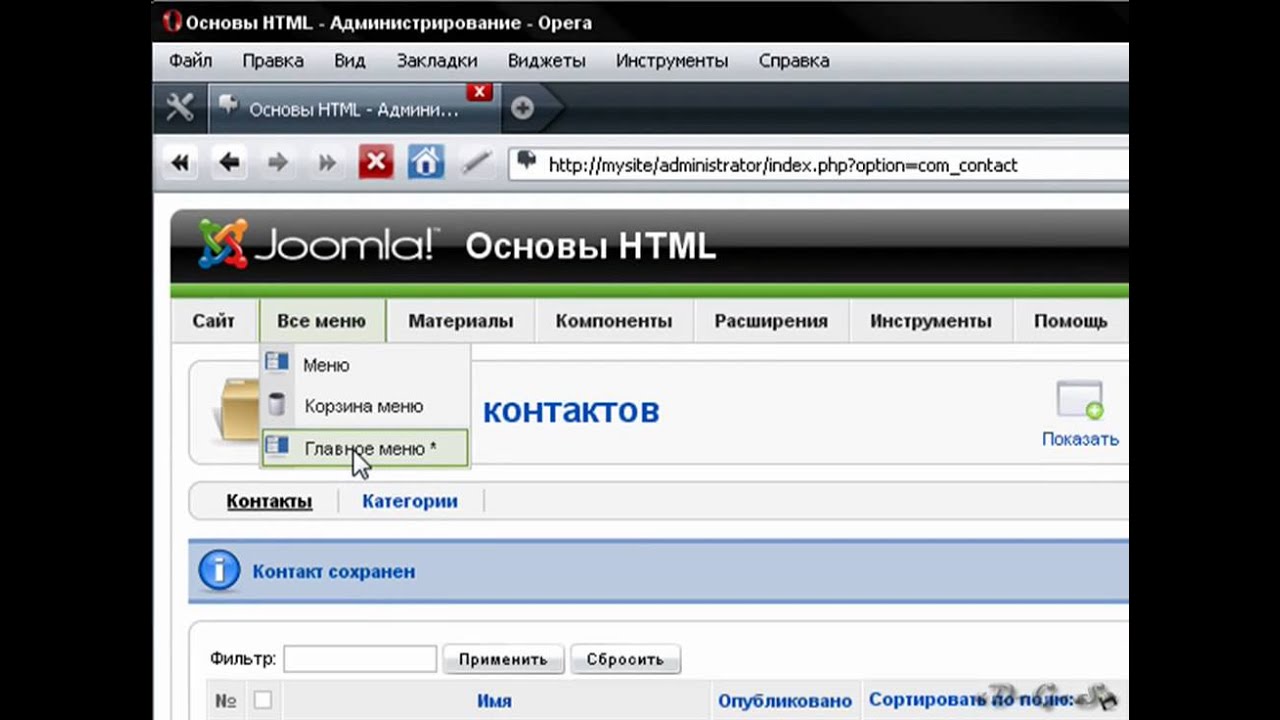This screenshot has height=720, width=1280.
Task: Open the Файл menu
Action: (190, 61)
